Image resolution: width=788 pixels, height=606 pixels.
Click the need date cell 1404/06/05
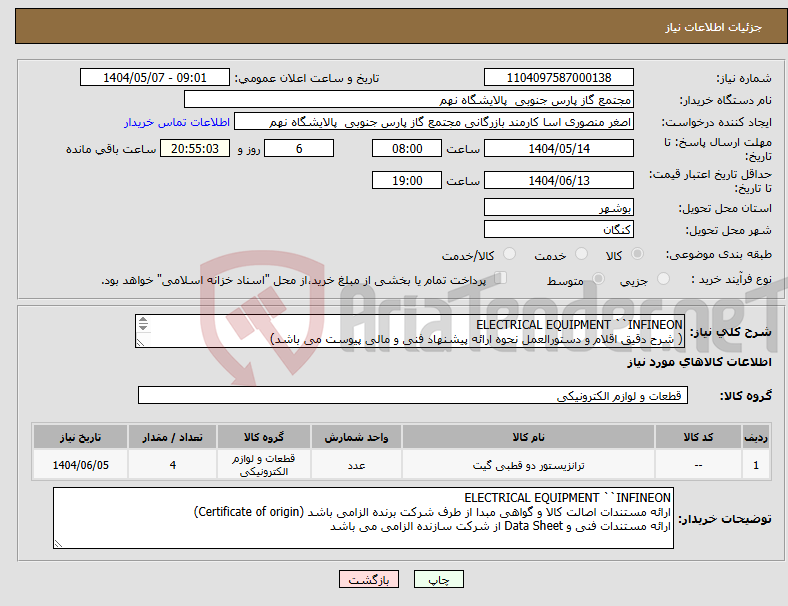(80, 465)
